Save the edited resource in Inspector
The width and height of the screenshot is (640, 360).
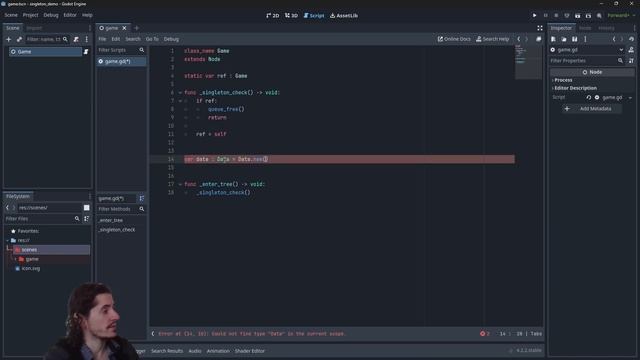click(x=574, y=39)
